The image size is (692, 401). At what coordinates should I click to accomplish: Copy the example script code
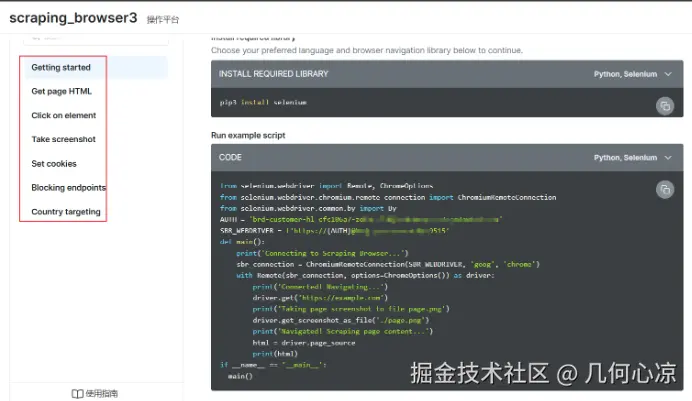tap(665, 190)
